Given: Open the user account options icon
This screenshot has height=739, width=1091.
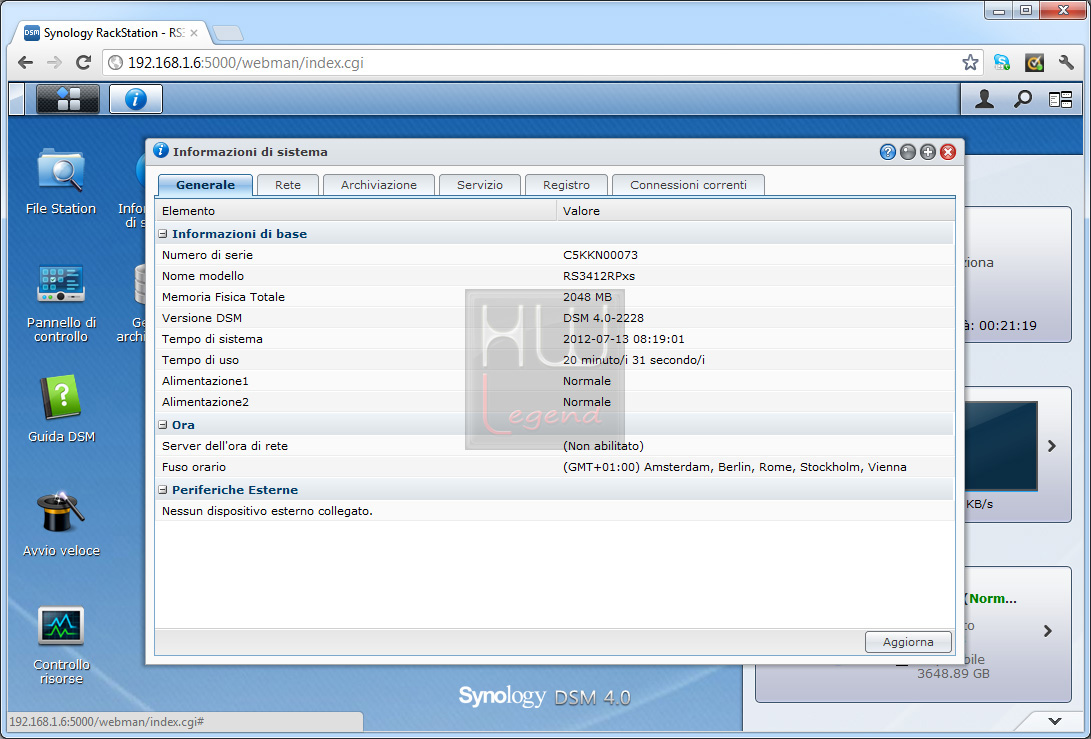Looking at the screenshot, I should (984, 100).
